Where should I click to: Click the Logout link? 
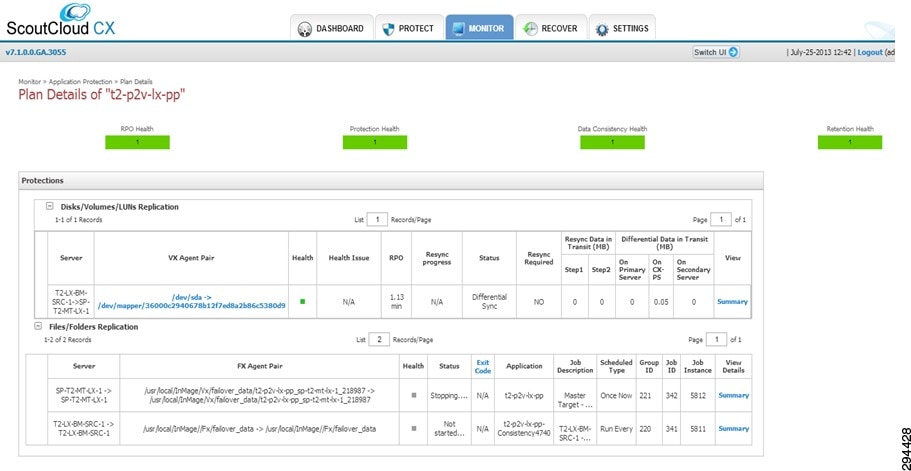click(870, 52)
